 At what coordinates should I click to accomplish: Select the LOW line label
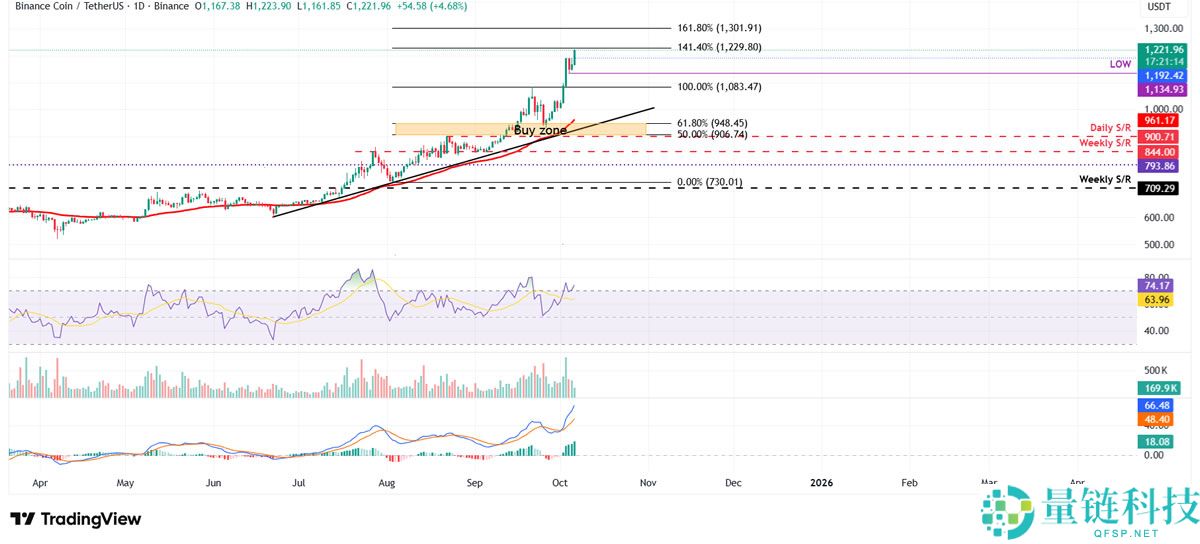tap(1120, 63)
